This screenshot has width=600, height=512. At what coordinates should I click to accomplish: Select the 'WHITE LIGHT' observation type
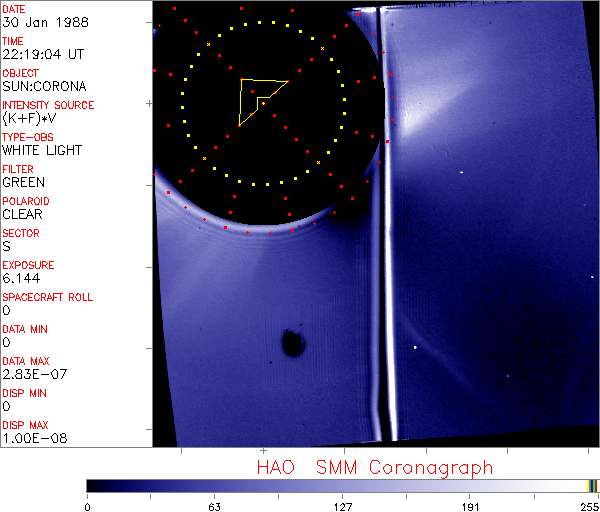[41, 151]
